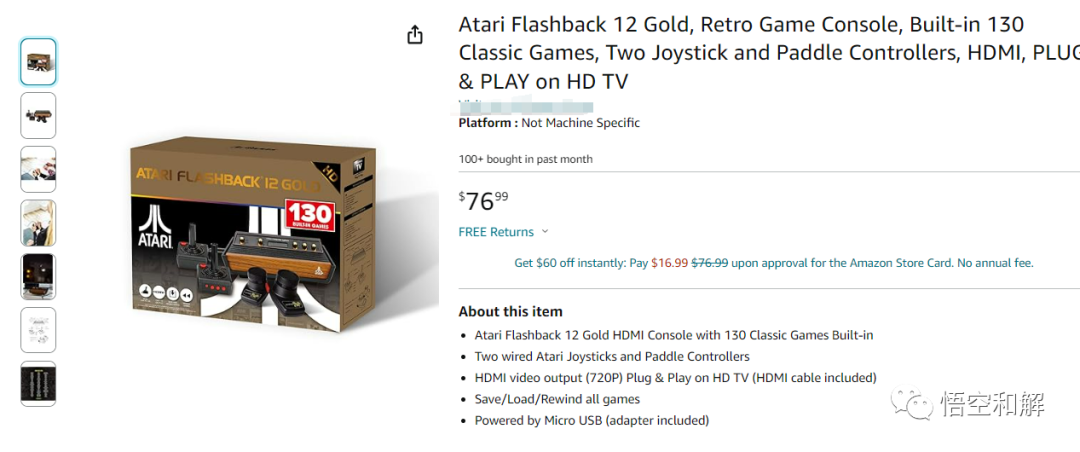Click the Platform: Not Machine Specific label

coord(549,123)
